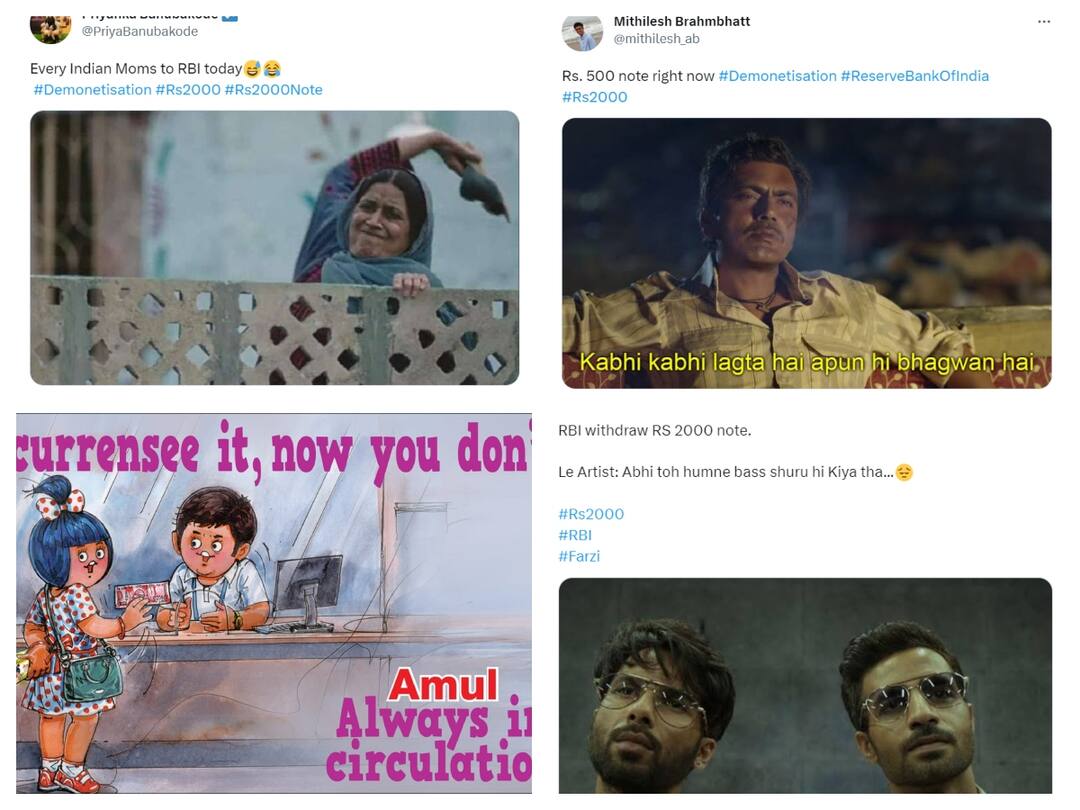Open the three-dot more options menu
This screenshot has height=810, width=1080.
pos(1044,21)
